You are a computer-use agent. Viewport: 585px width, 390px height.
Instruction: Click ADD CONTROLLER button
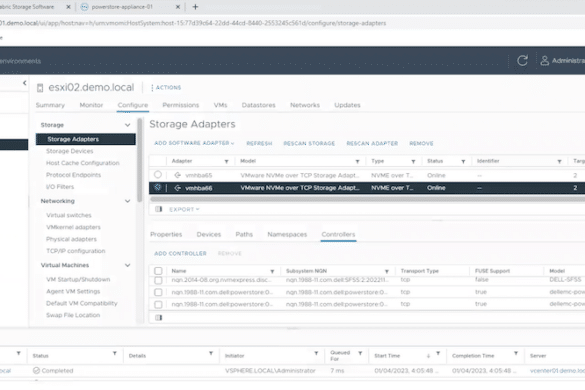click(180, 253)
